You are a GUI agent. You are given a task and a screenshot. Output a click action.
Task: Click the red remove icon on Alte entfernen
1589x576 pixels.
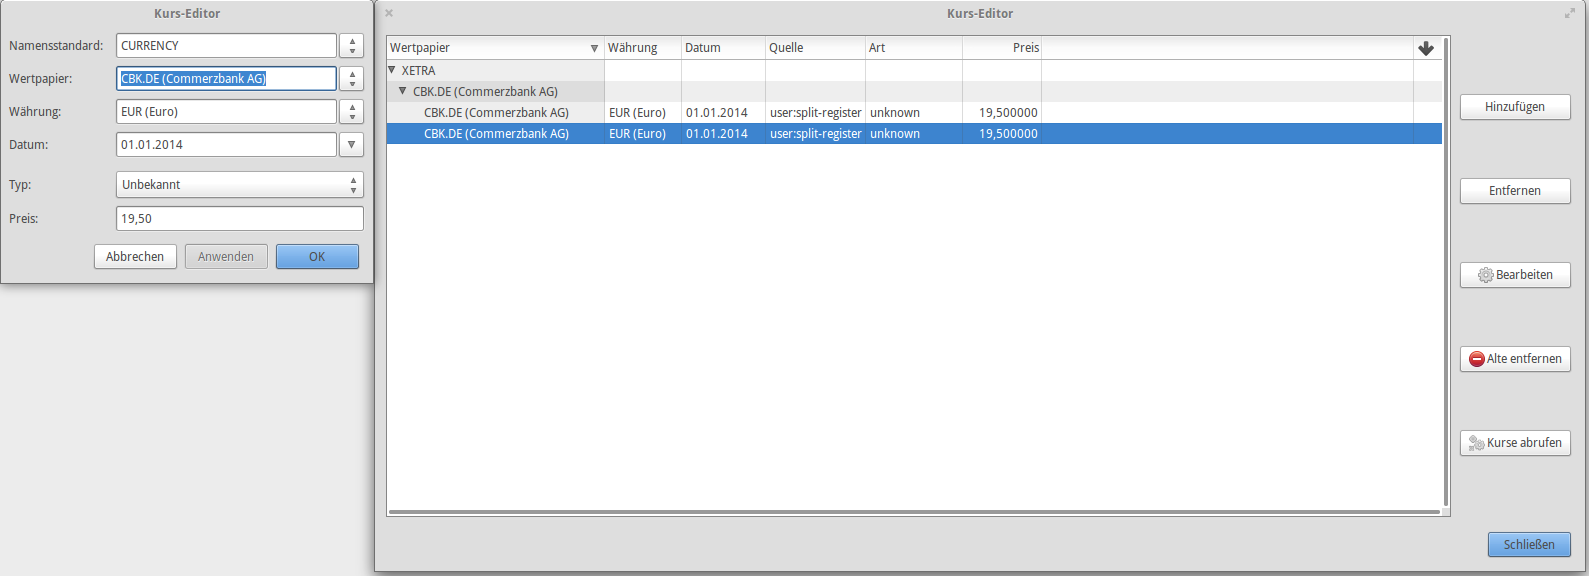point(1477,359)
